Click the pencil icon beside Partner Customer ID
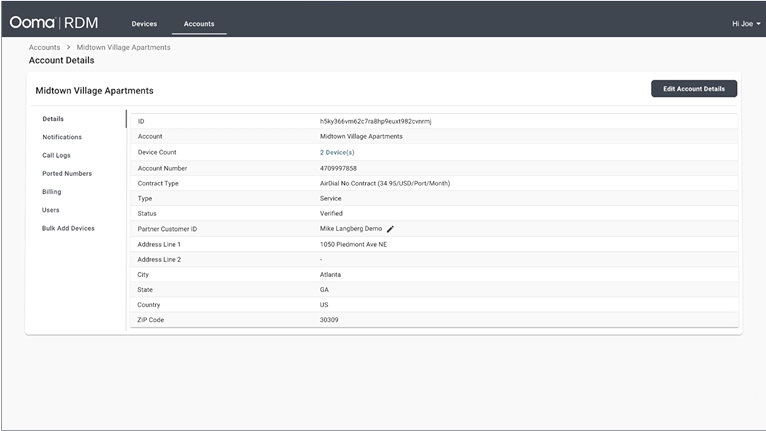766x431 pixels. (391, 229)
